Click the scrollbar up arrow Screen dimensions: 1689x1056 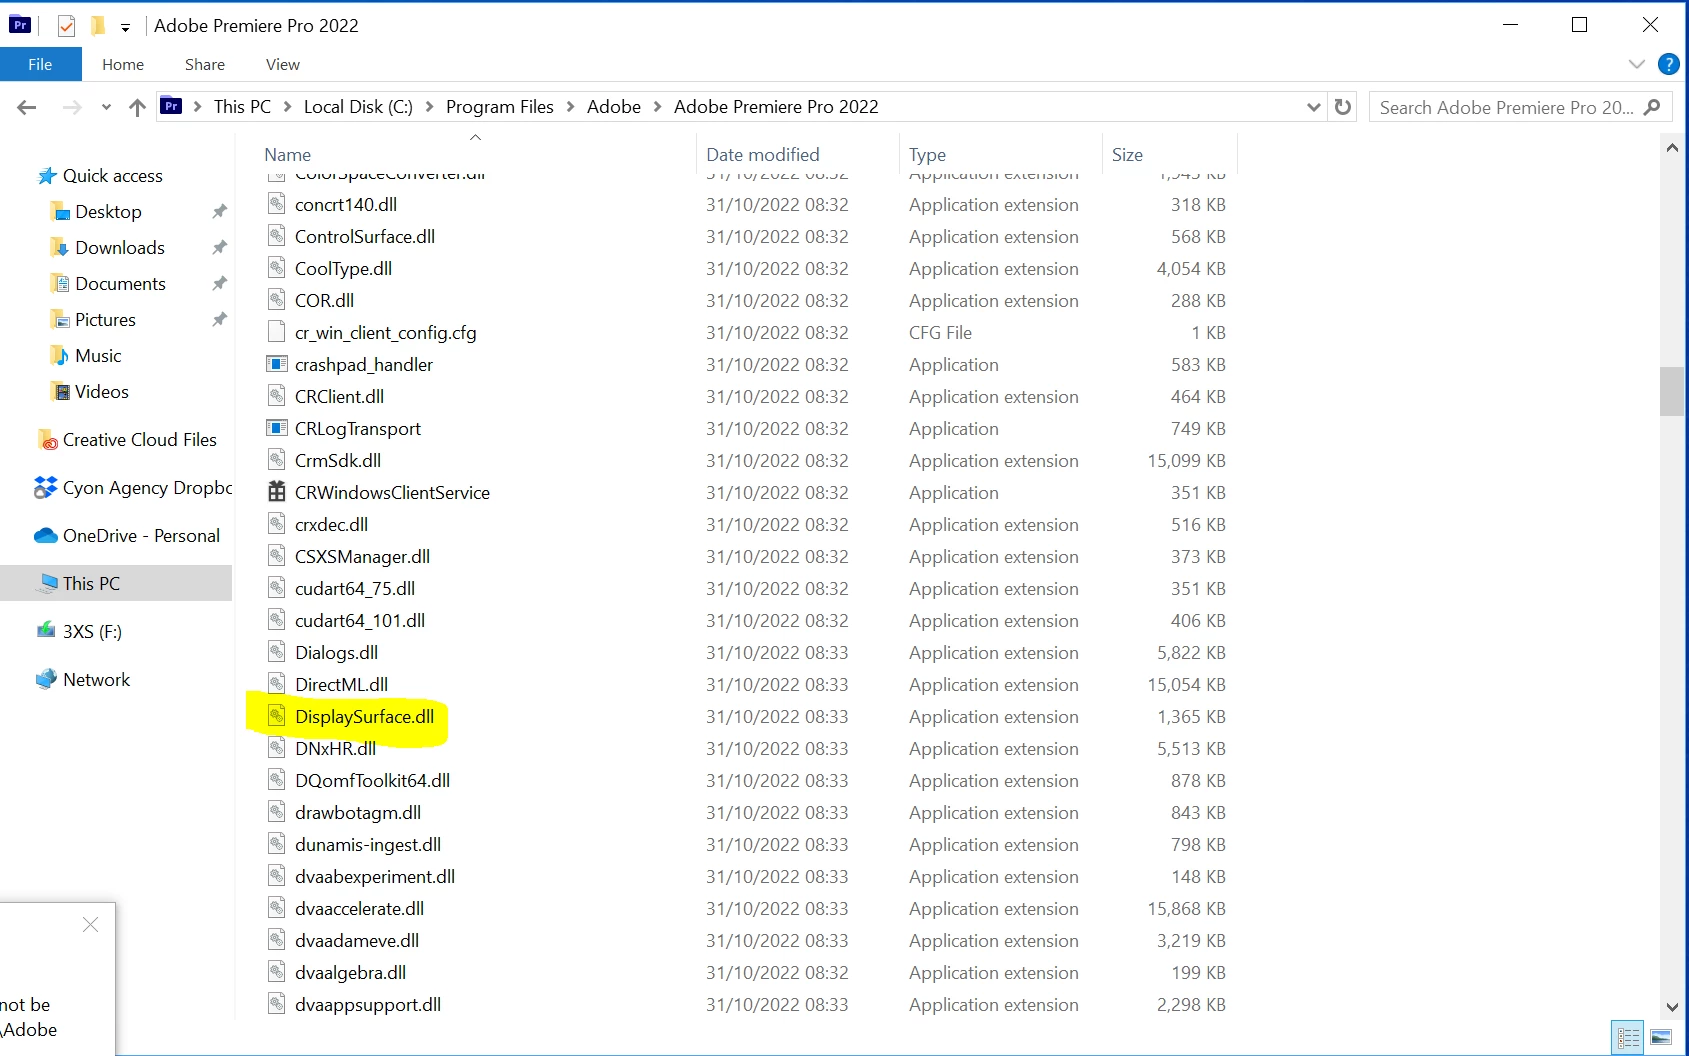1671,147
